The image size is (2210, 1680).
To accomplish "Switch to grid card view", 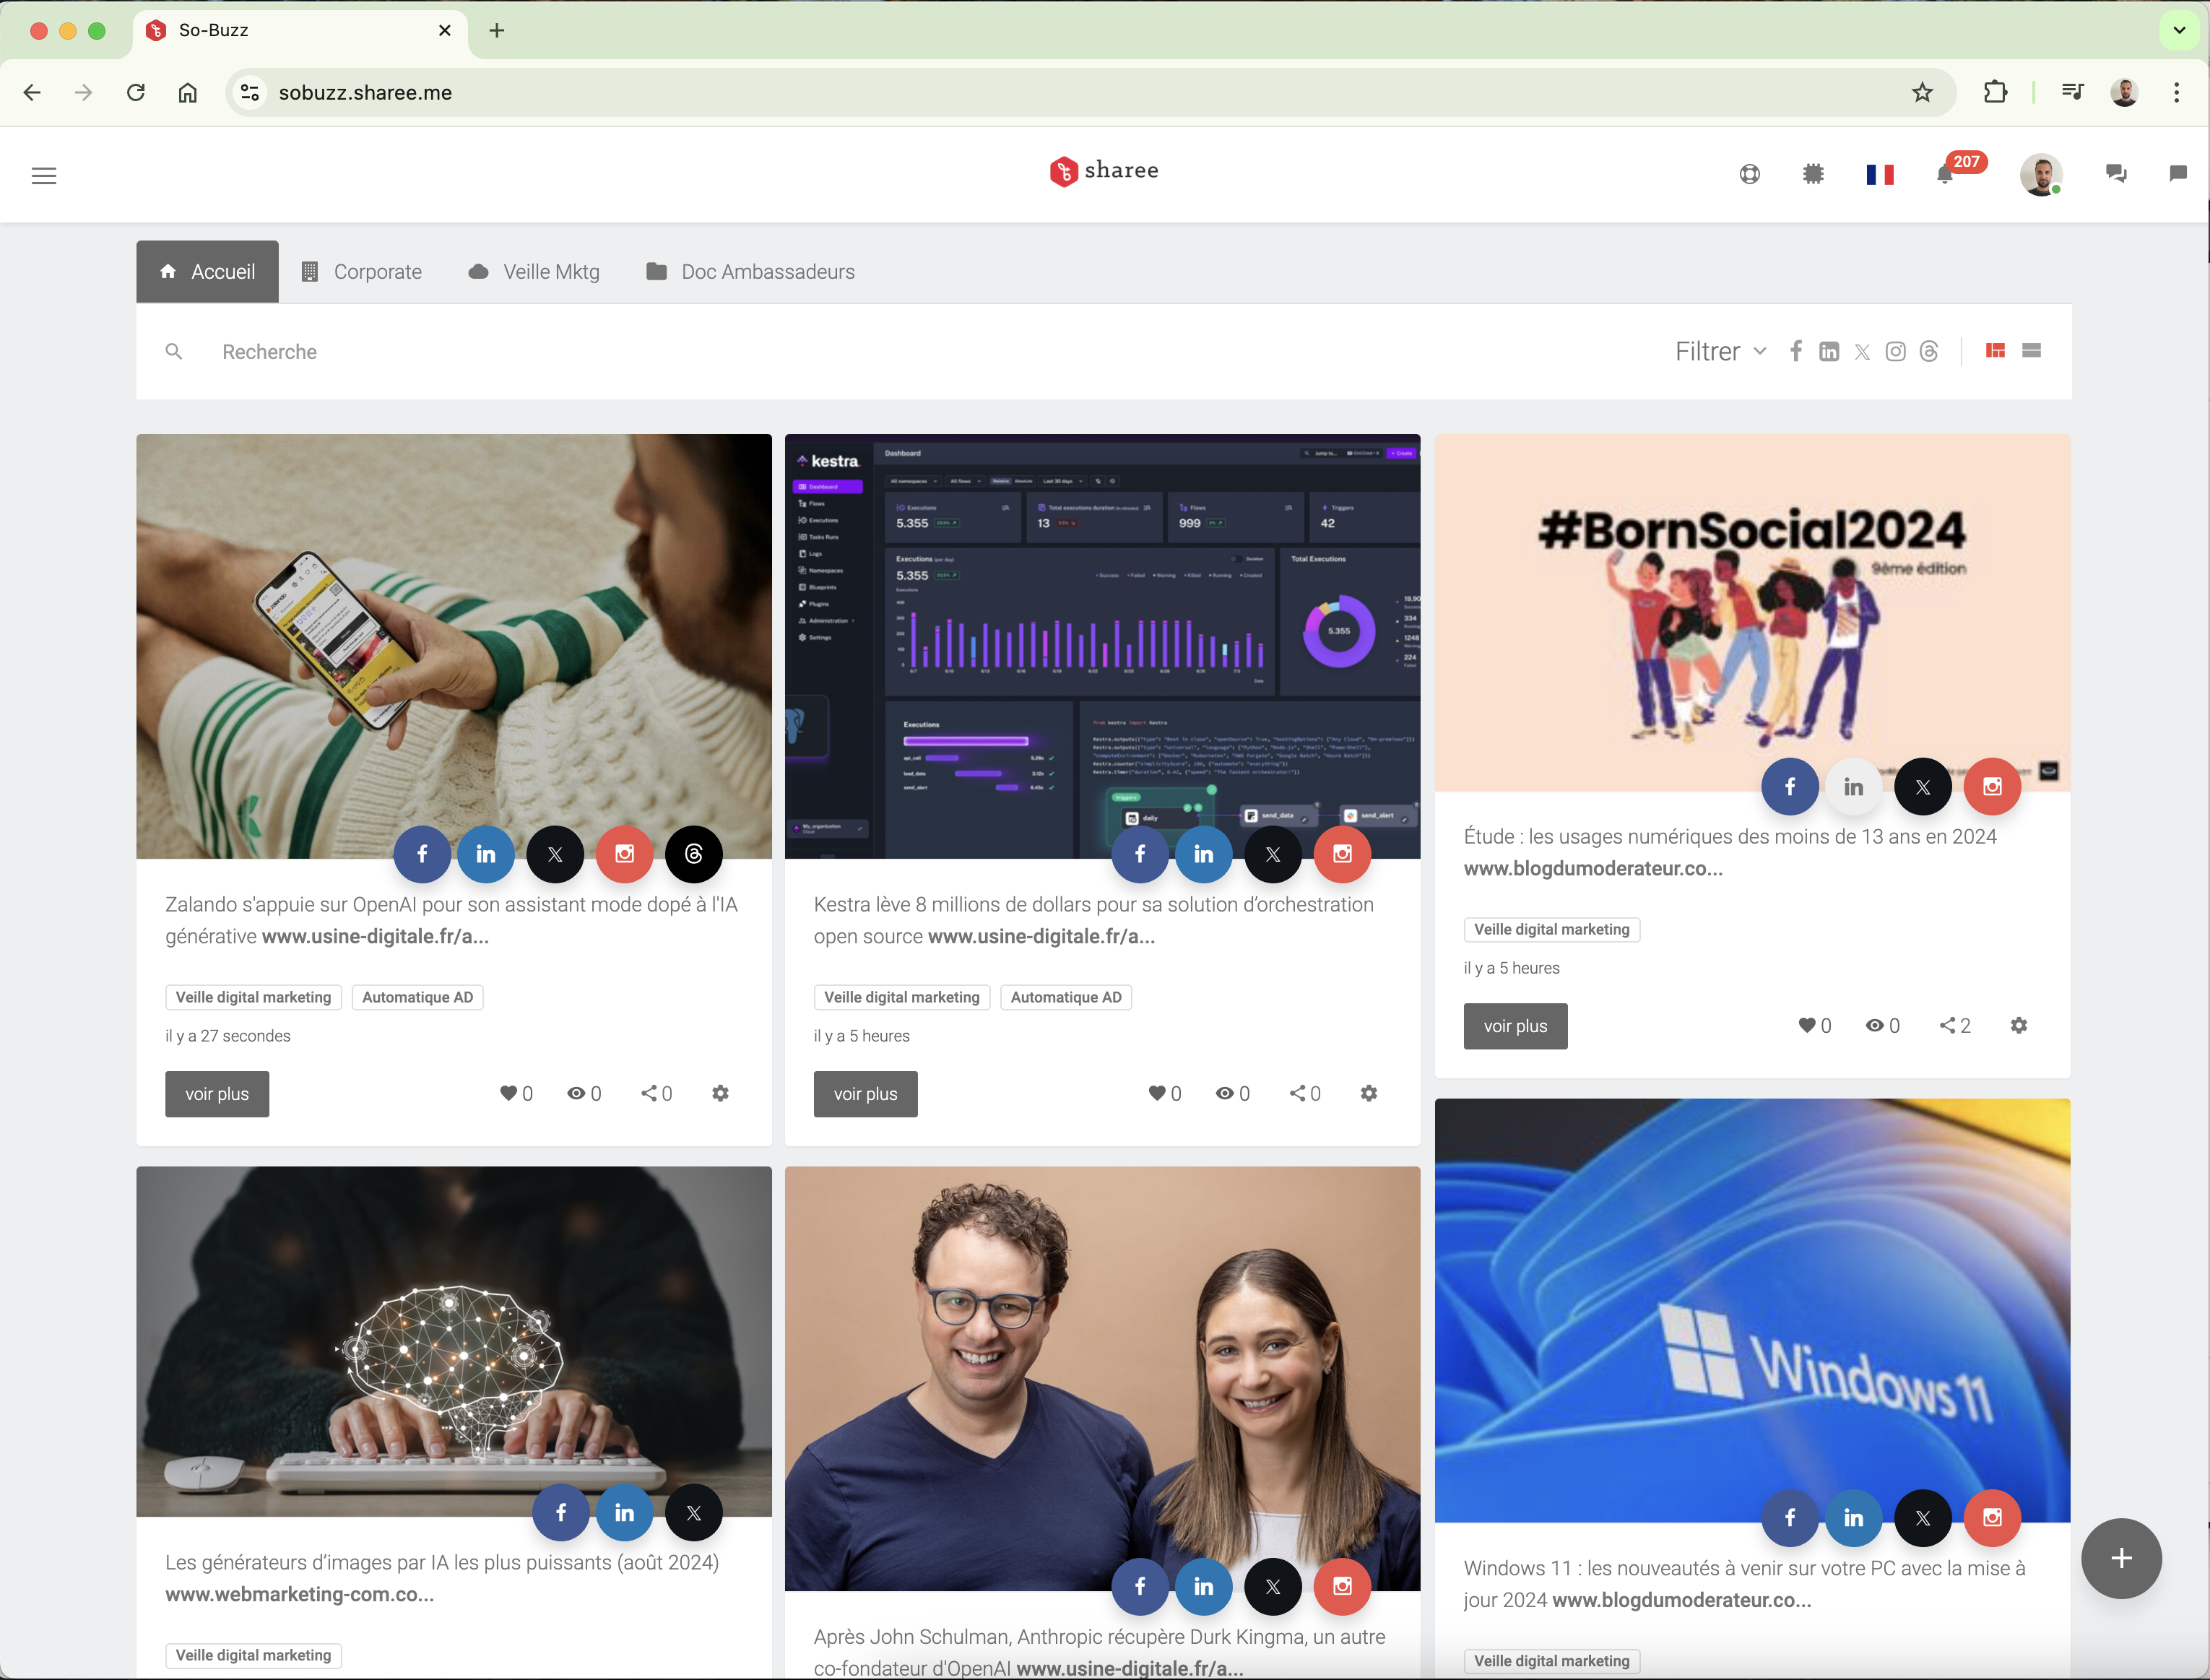I will [x=1995, y=351].
